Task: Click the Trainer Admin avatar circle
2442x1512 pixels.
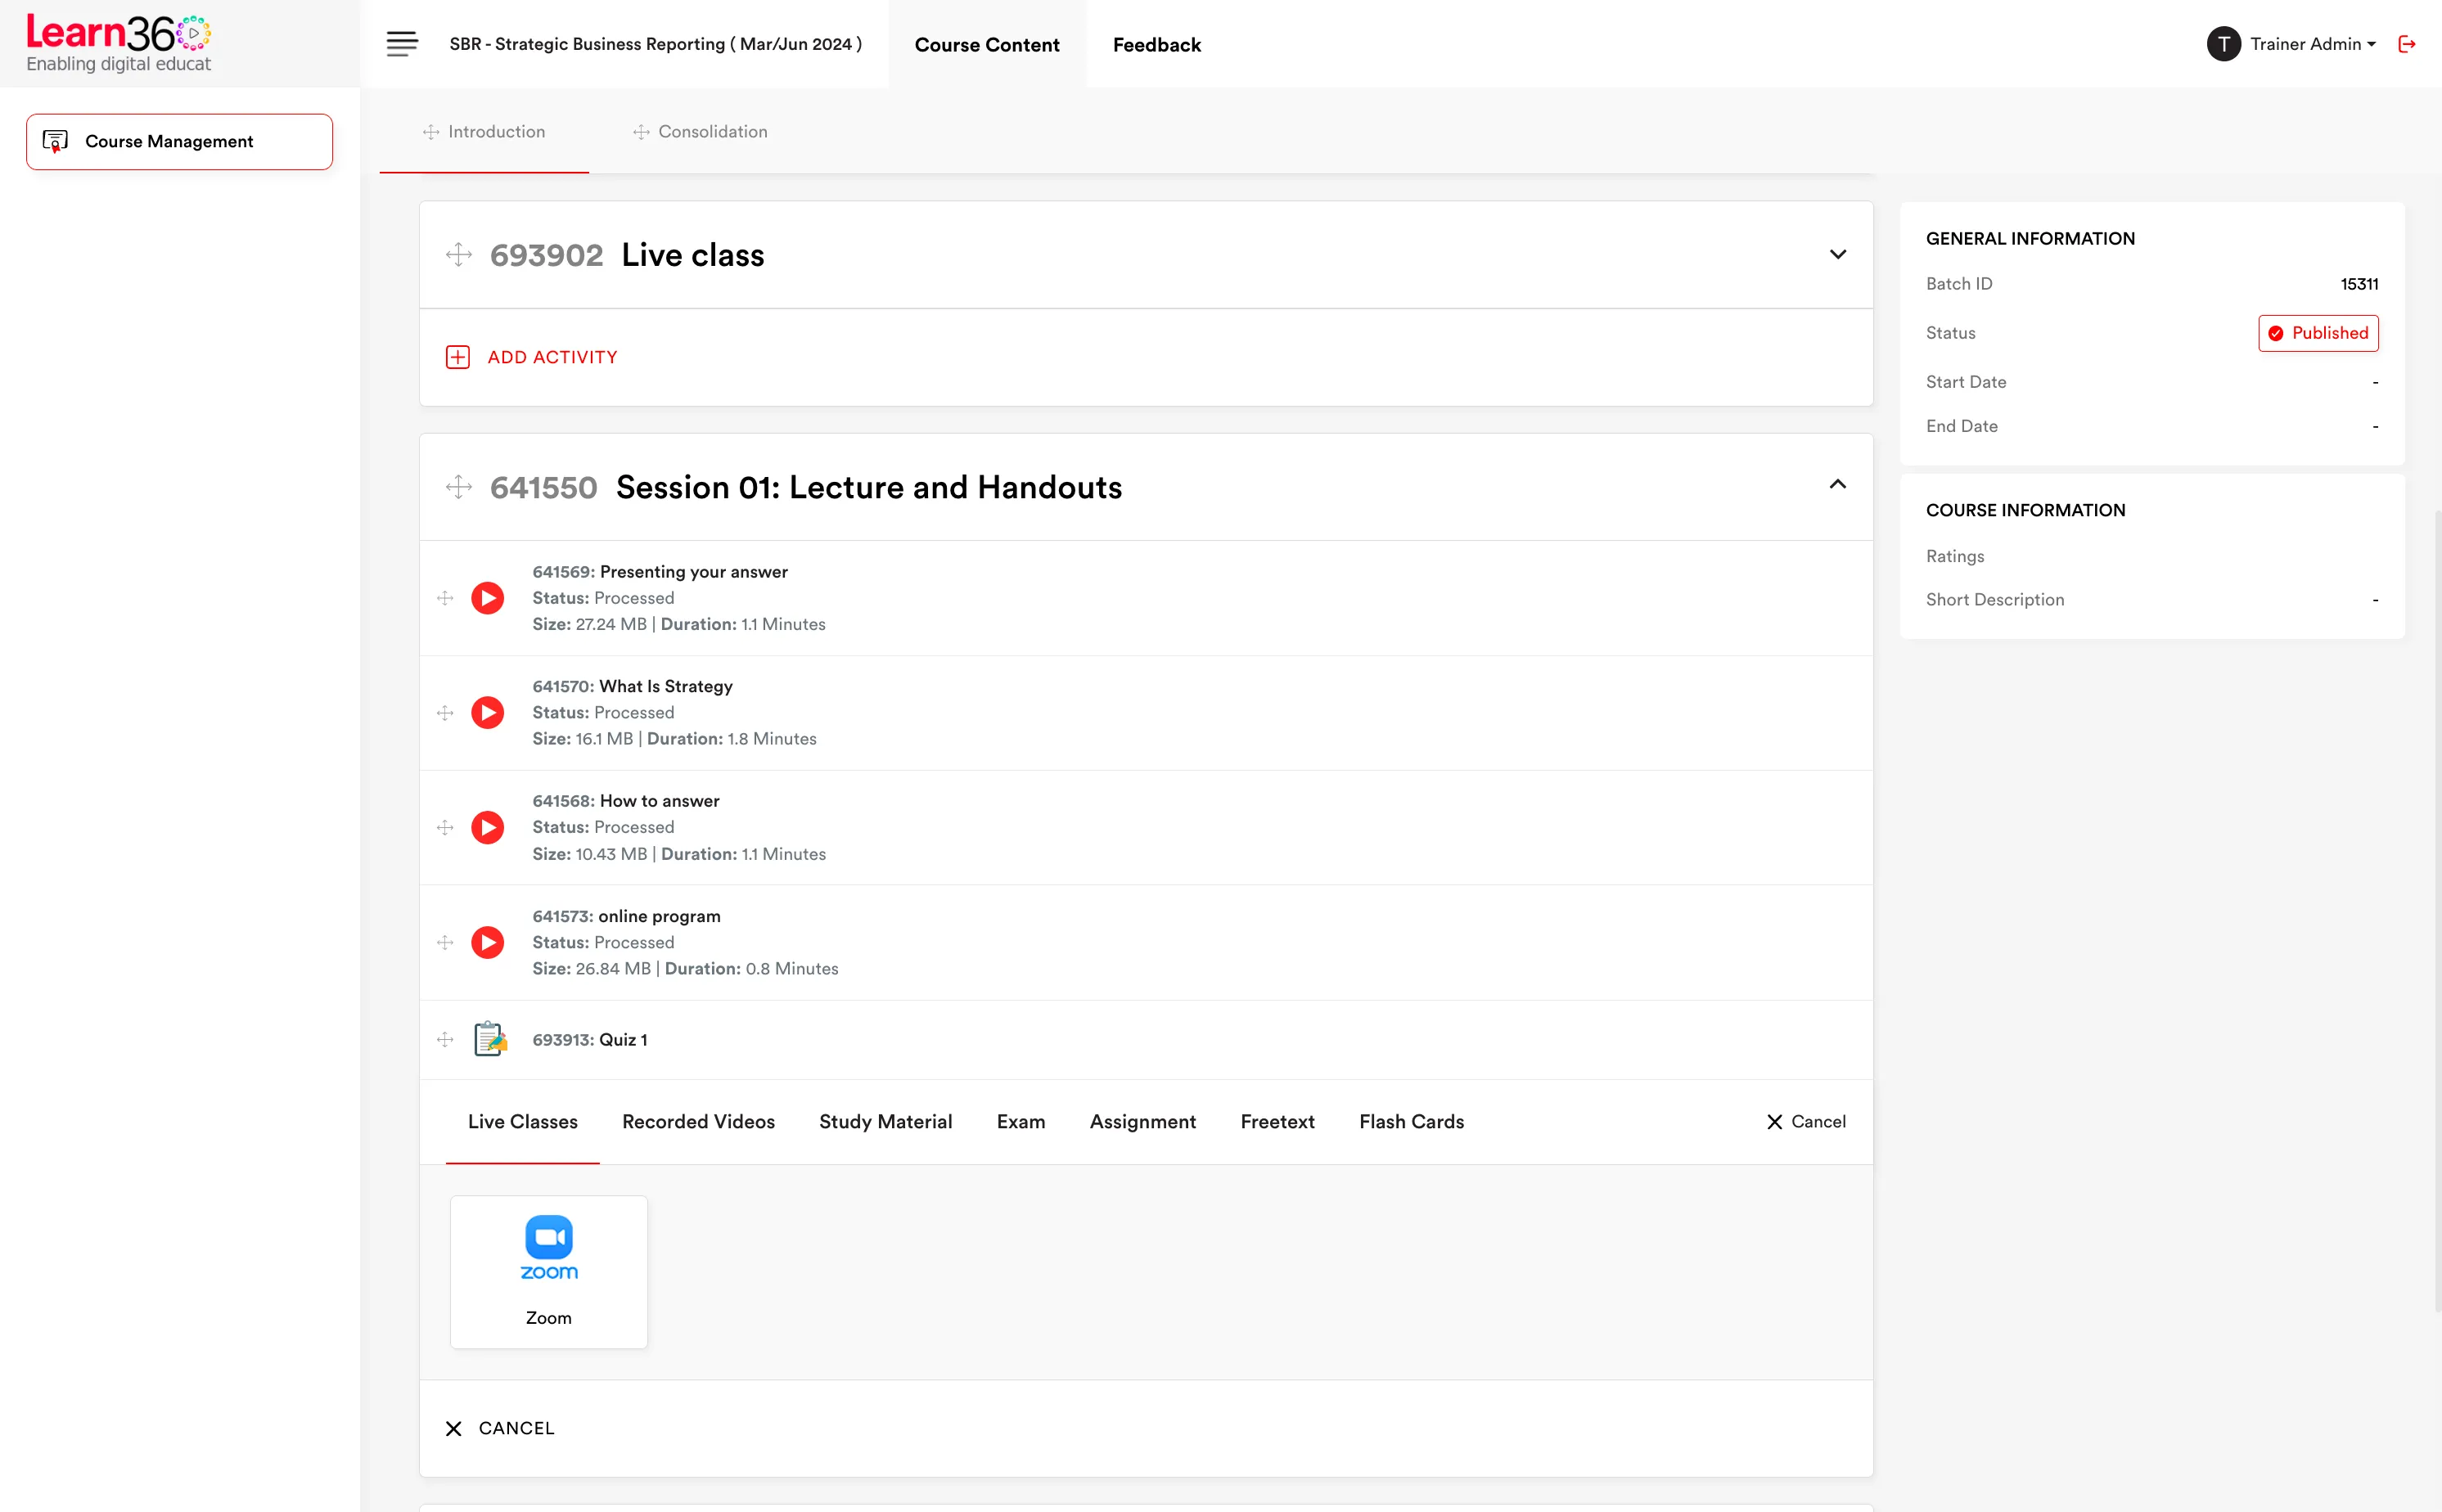Action: [2223, 44]
